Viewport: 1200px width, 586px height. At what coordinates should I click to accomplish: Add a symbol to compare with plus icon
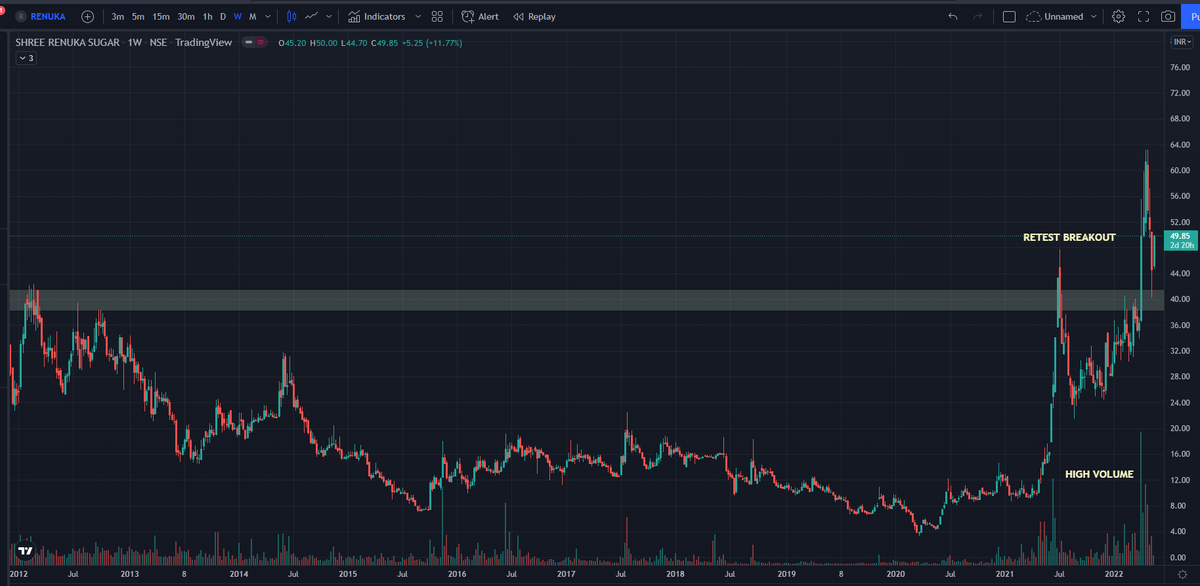click(x=88, y=17)
